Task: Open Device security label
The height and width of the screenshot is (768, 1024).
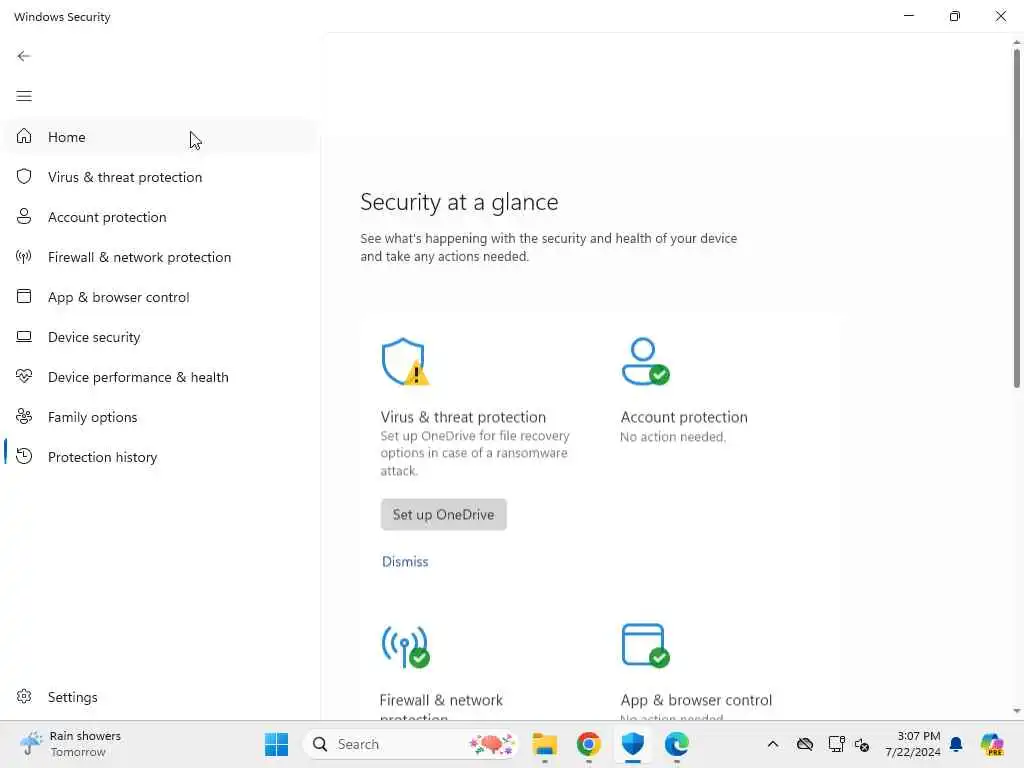Action: pos(94,337)
